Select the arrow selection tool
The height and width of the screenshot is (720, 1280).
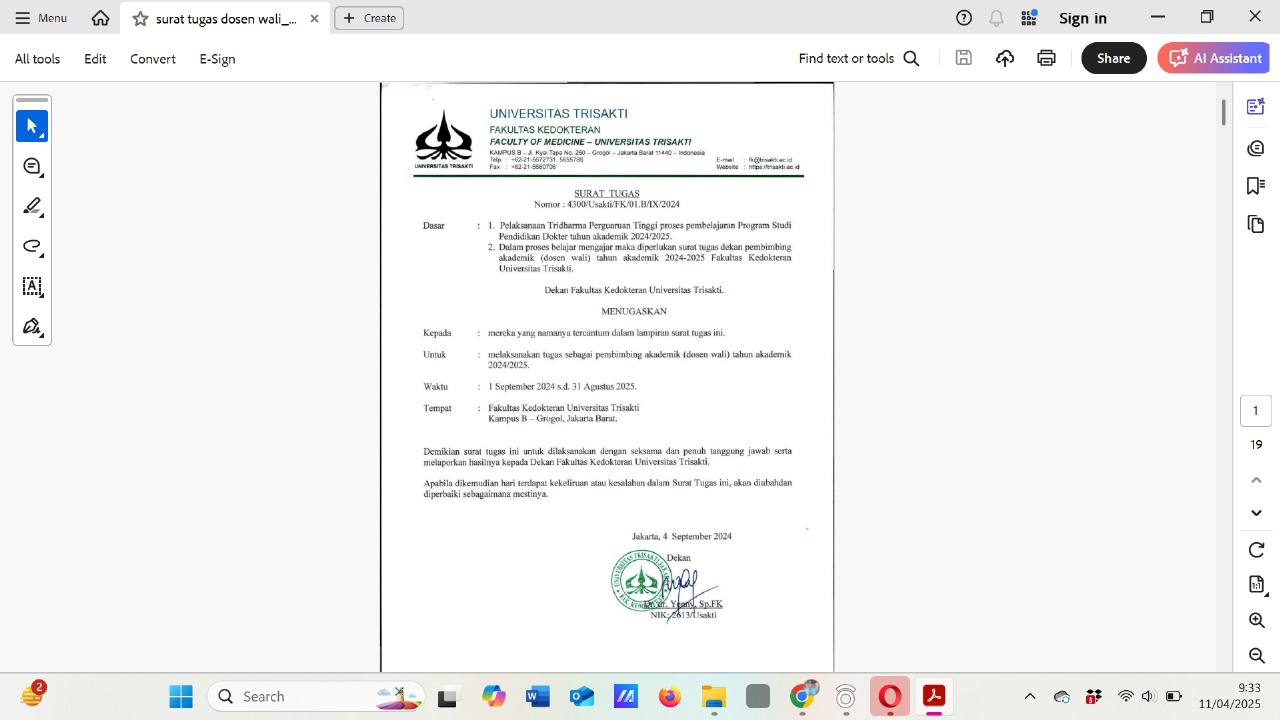tap(32, 126)
